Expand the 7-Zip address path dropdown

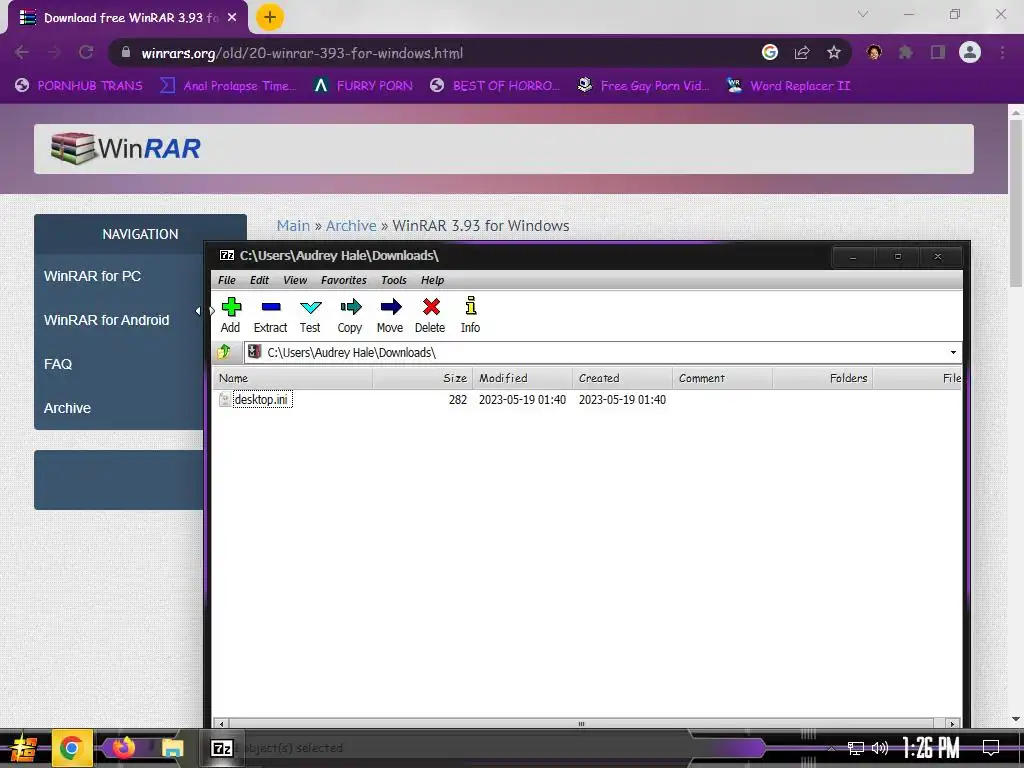[x=953, y=353]
